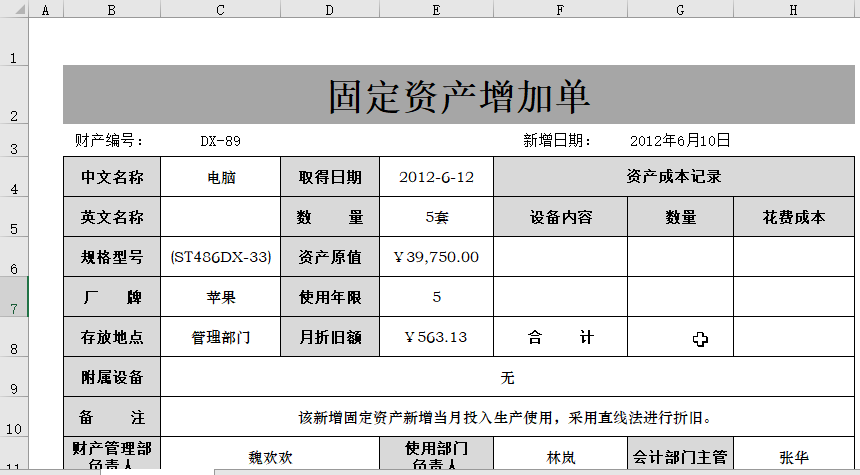The width and height of the screenshot is (860, 475).
Task: Select the remark cell about 直线法 depreciation
Action: [x=507, y=417]
